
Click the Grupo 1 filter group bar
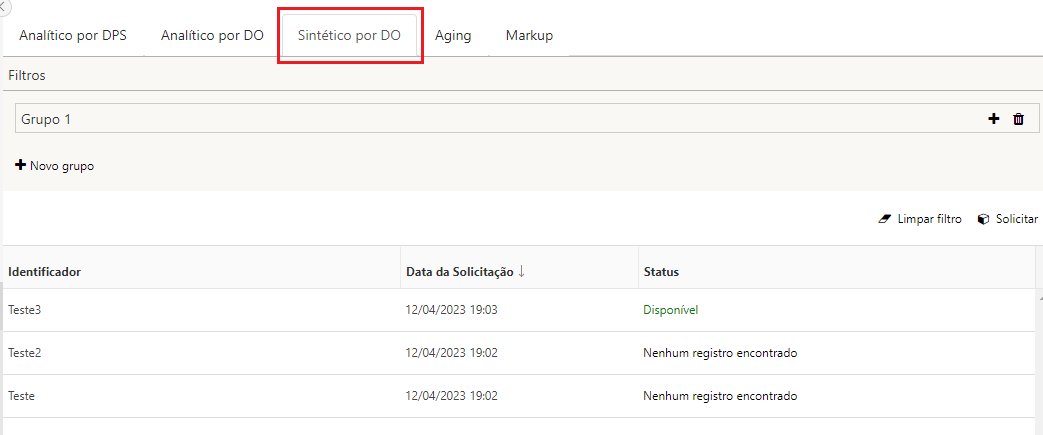[x=500, y=119]
